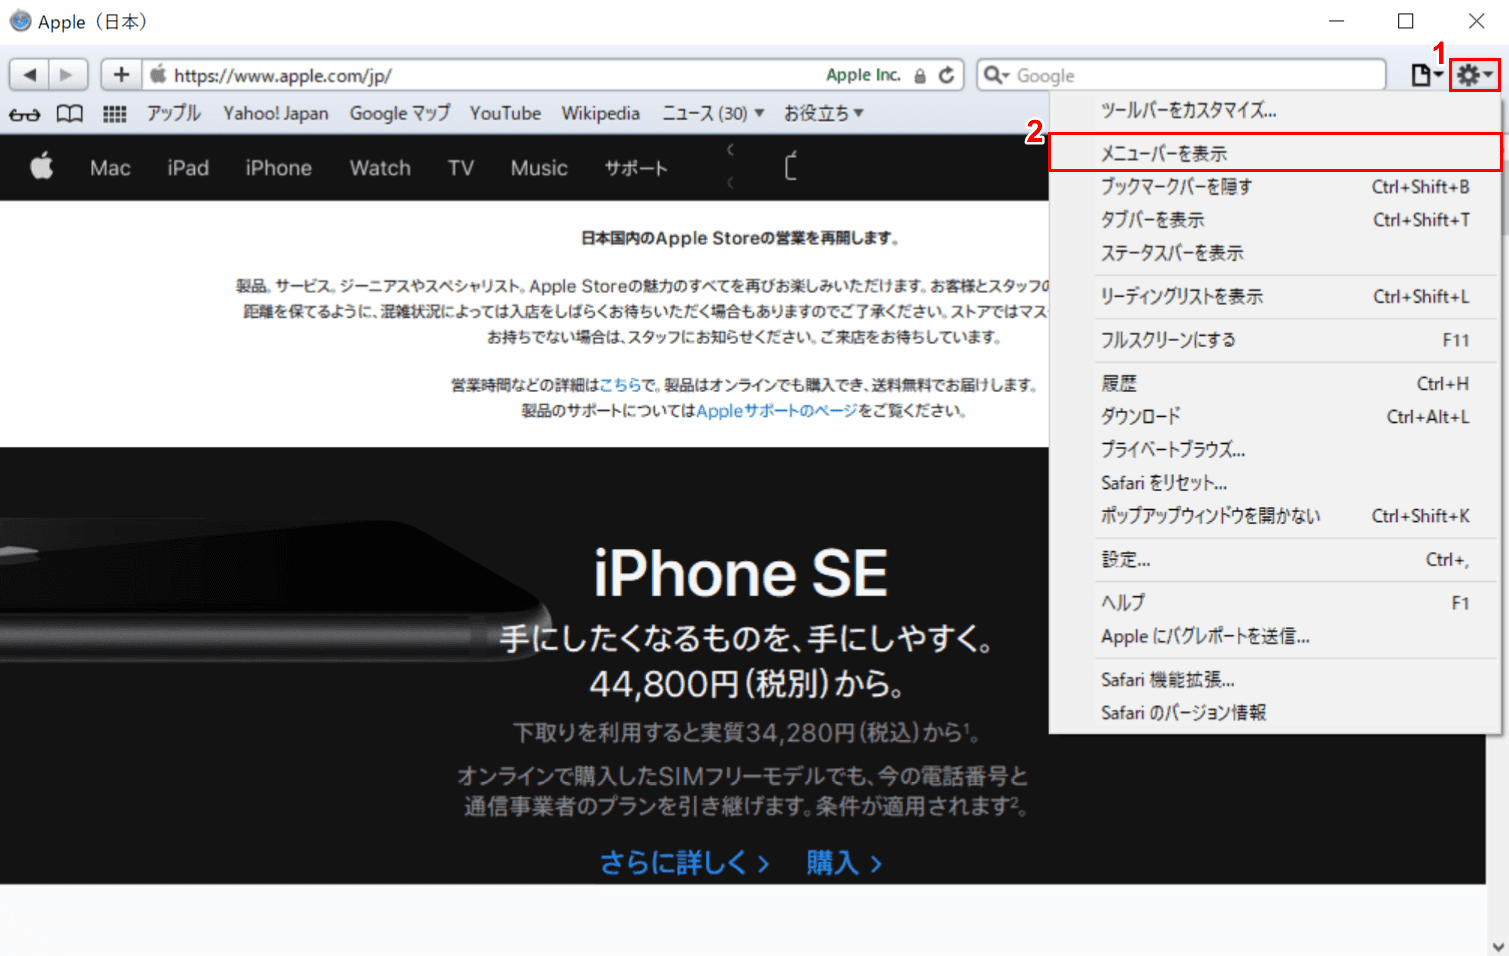Go to サポート in Apple navigation

coord(635,168)
